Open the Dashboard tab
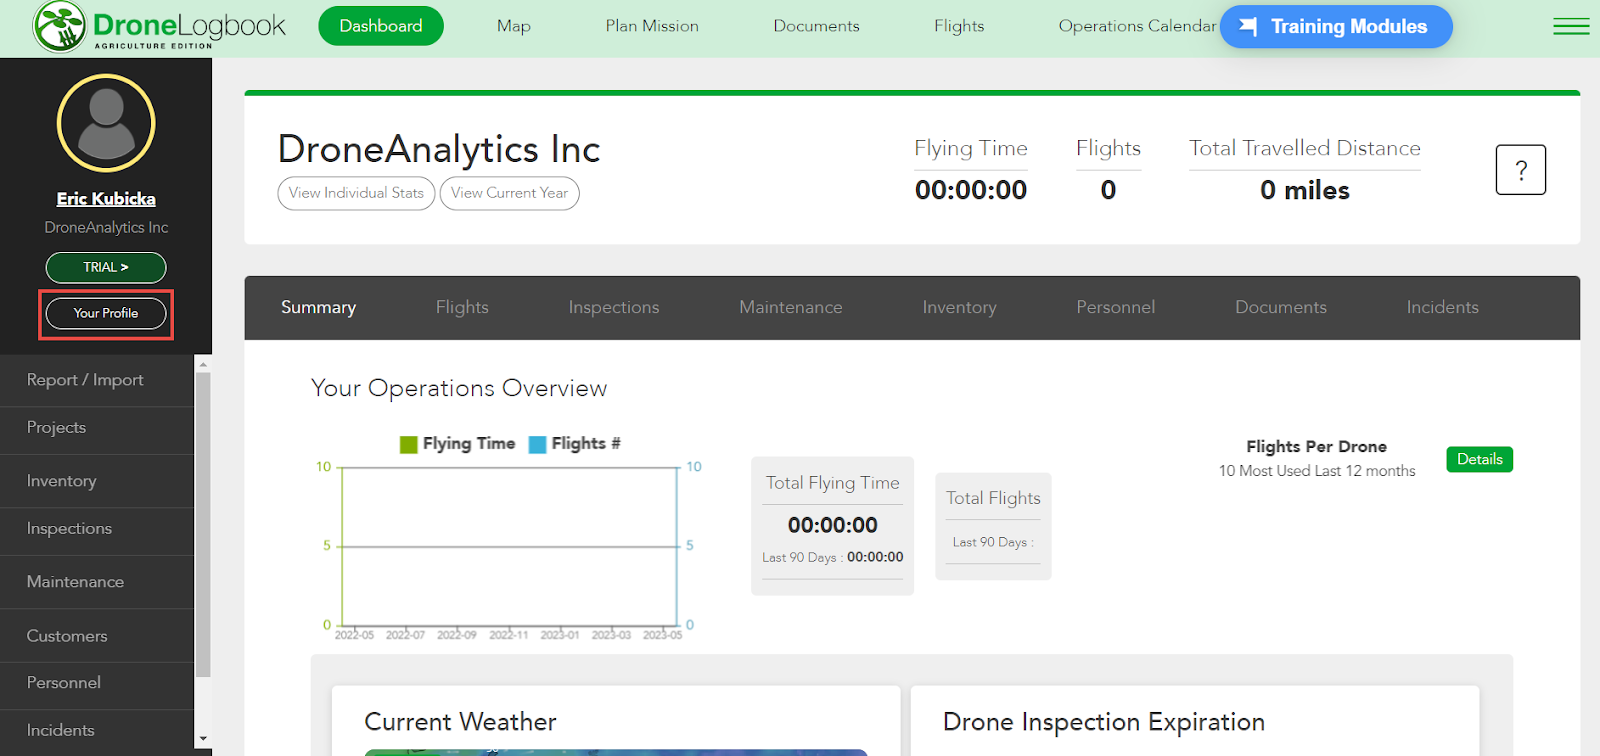The height and width of the screenshot is (756, 1600). pyautogui.click(x=381, y=26)
